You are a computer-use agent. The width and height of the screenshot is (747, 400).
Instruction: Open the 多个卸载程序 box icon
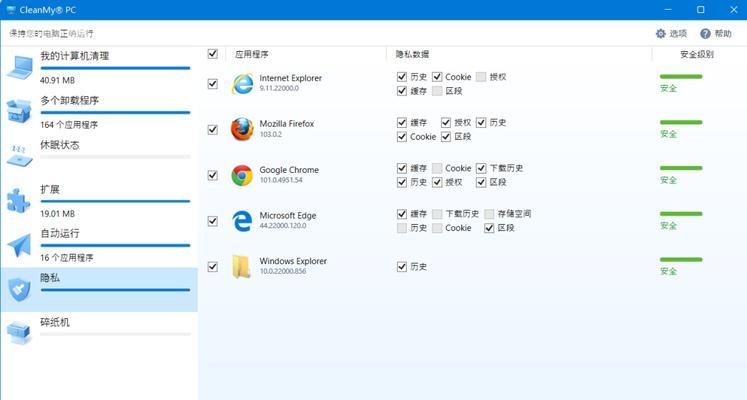(x=19, y=111)
